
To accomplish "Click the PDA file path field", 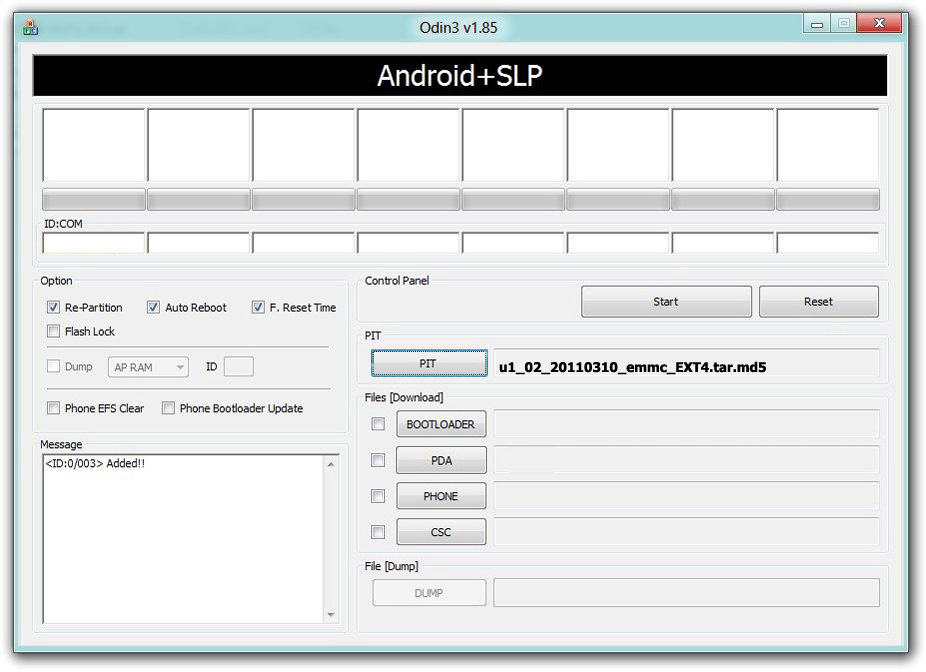I will [686, 460].
